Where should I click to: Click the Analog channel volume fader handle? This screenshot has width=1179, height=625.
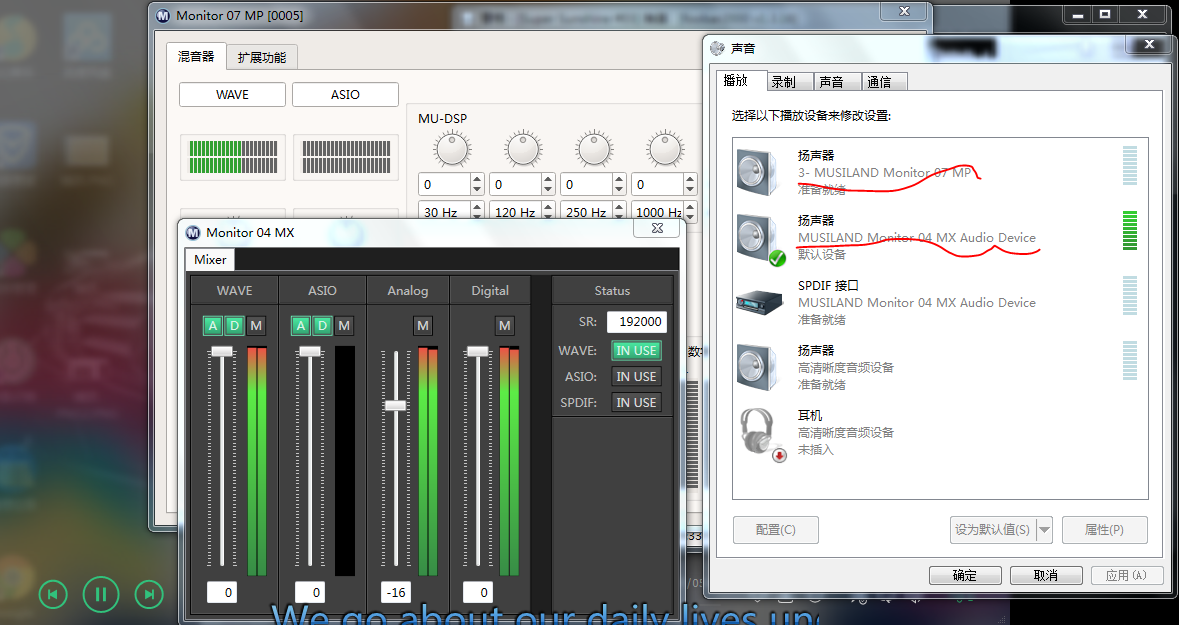pyautogui.click(x=396, y=405)
